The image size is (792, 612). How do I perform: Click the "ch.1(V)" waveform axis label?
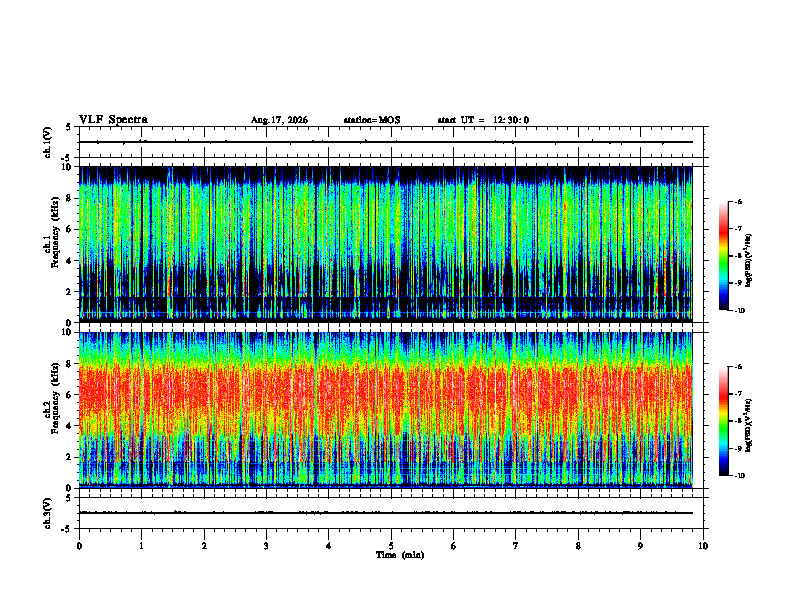(48, 142)
